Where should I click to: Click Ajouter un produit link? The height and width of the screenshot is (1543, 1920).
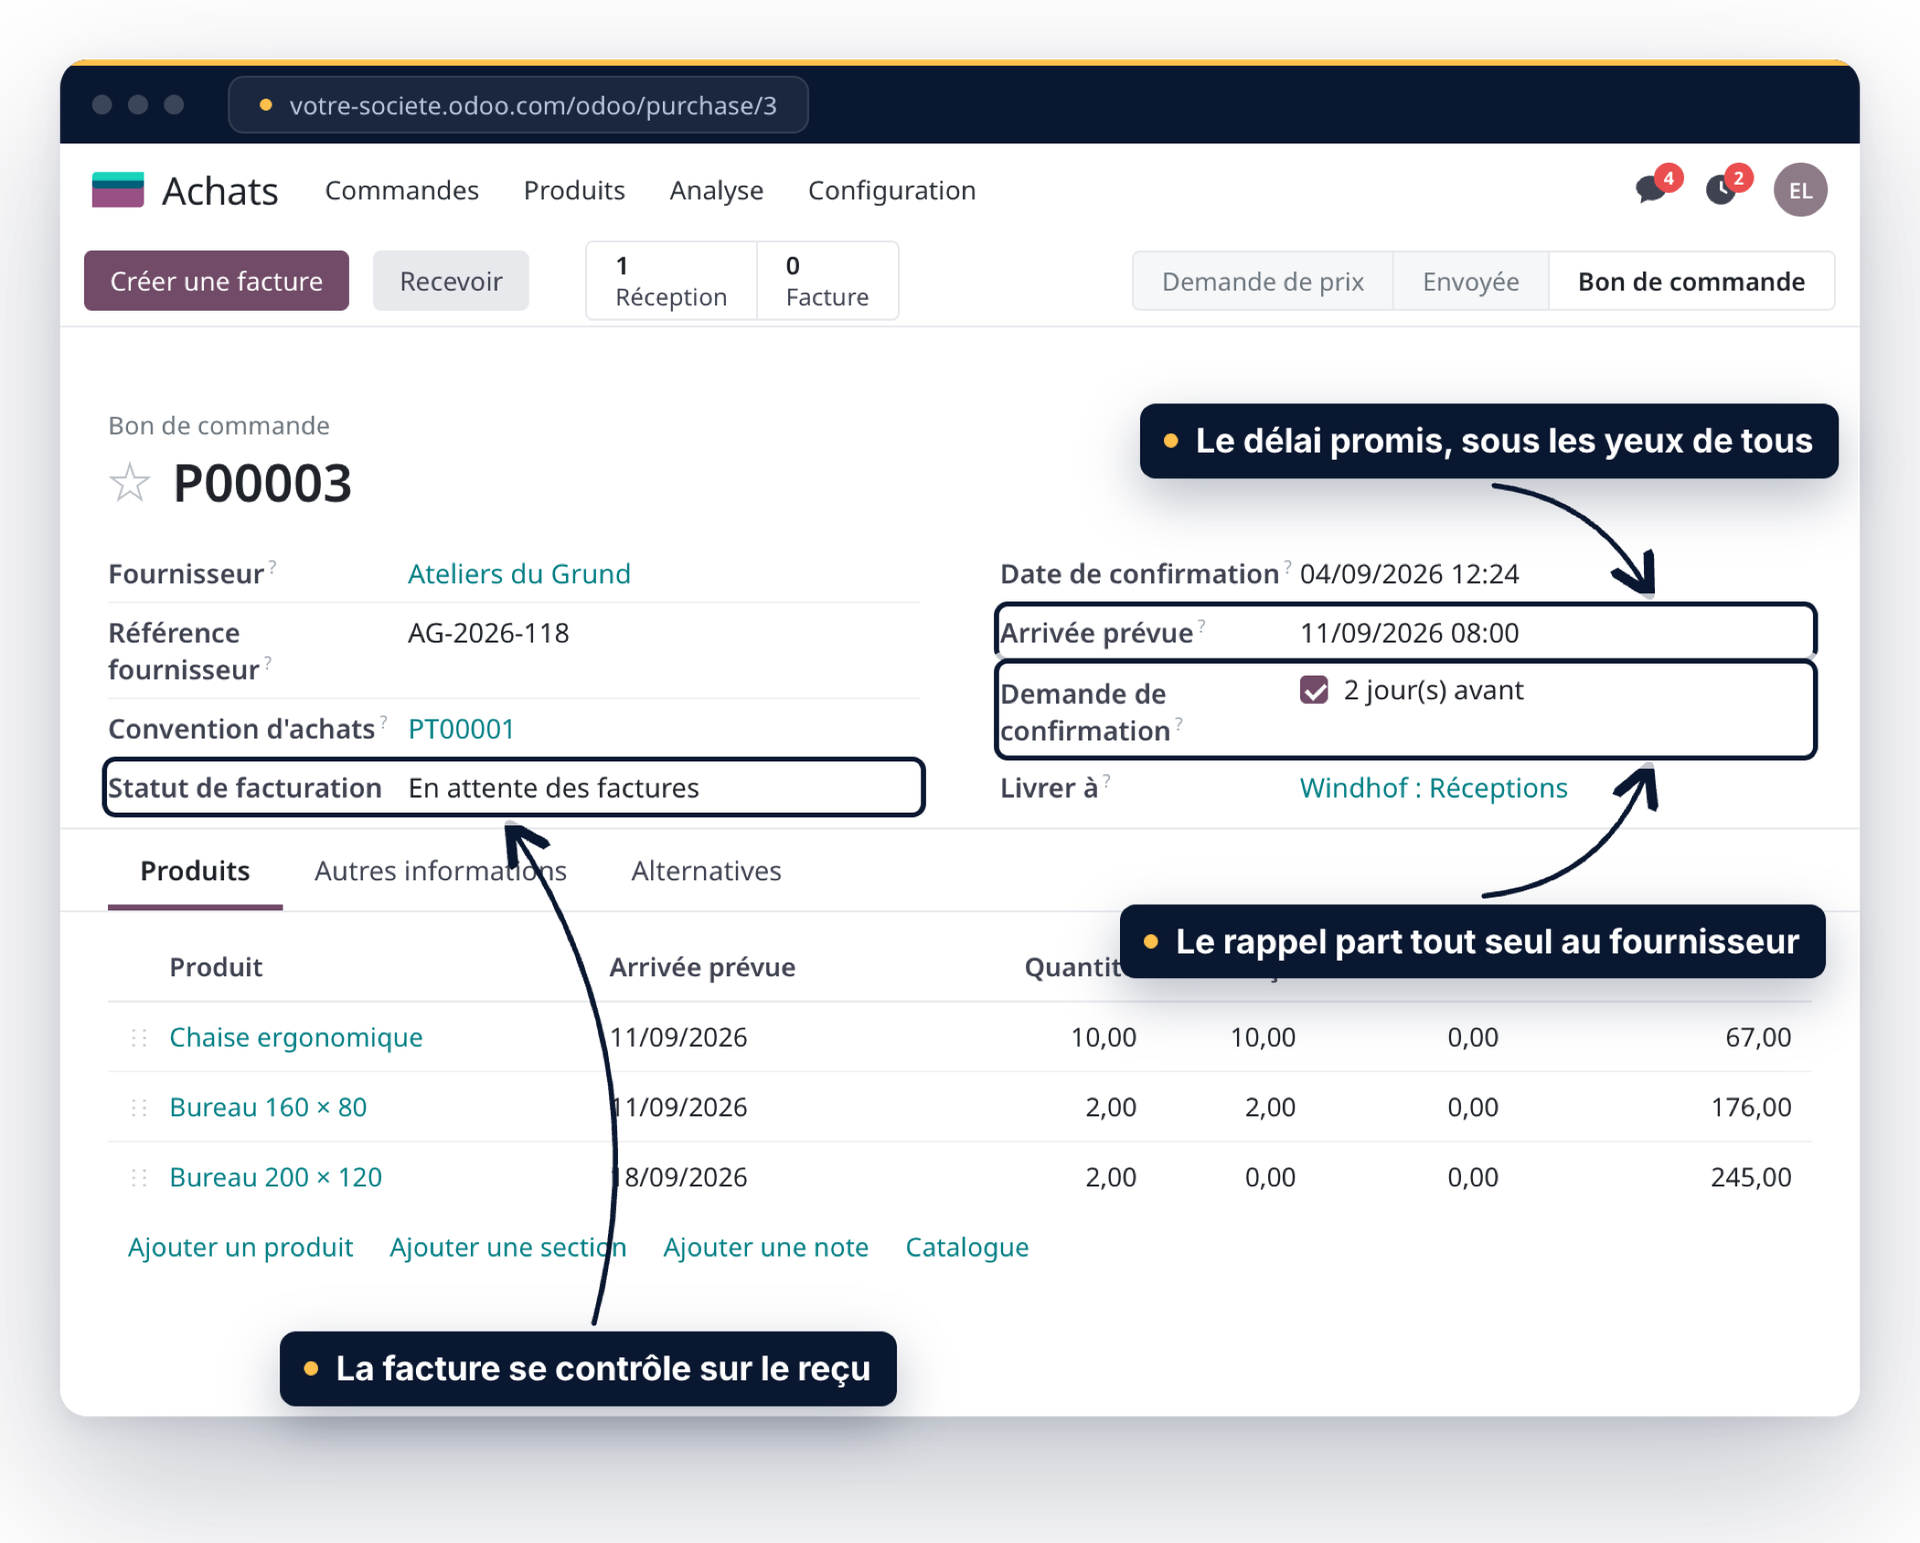pyautogui.click(x=240, y=1247)
